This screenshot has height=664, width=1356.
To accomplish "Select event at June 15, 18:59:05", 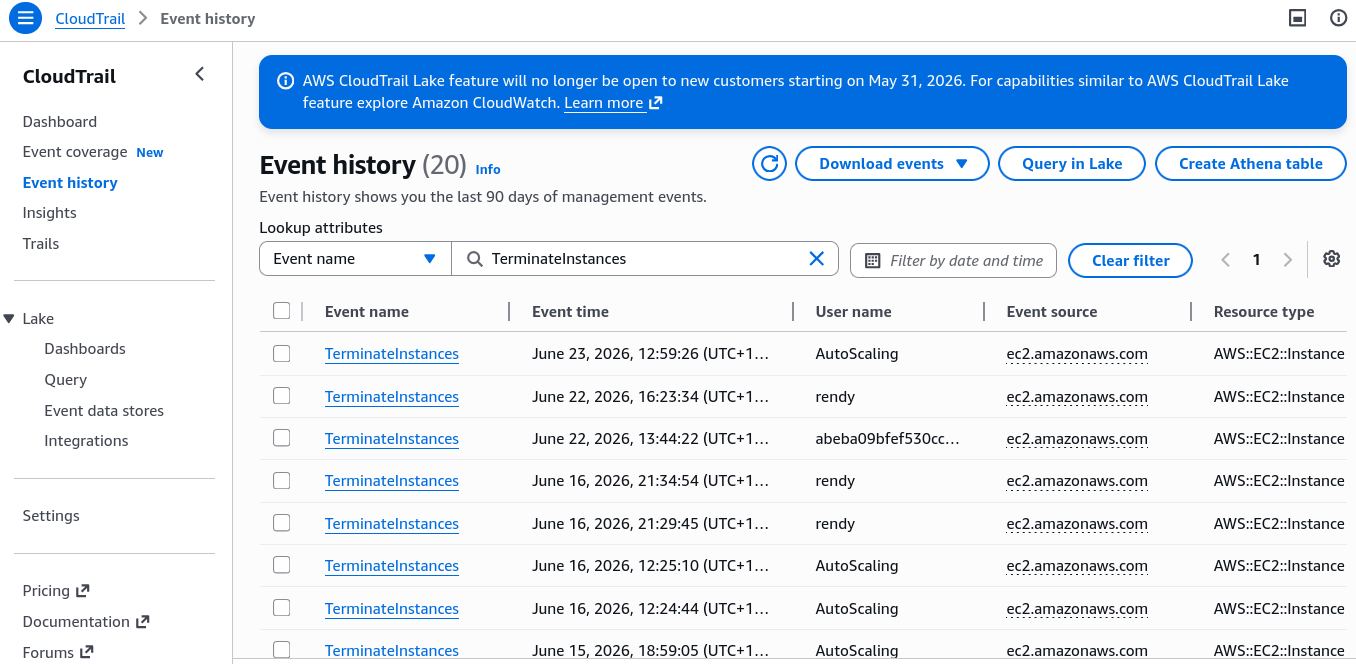I will tap(281, 650).
